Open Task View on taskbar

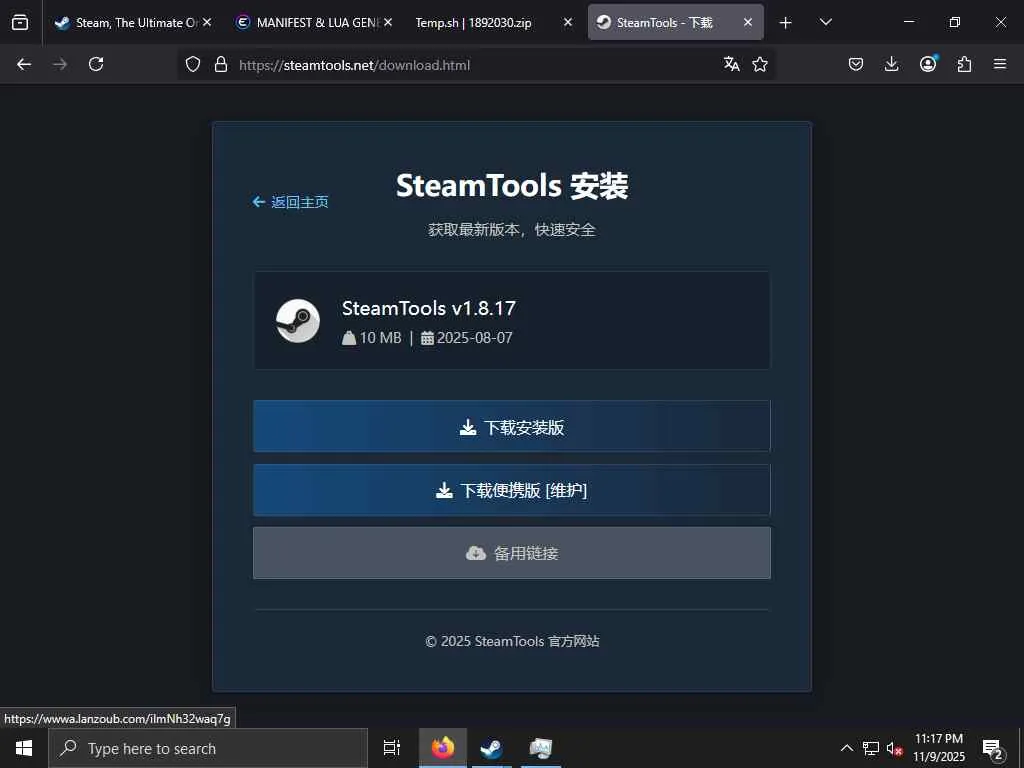point(392,748)
